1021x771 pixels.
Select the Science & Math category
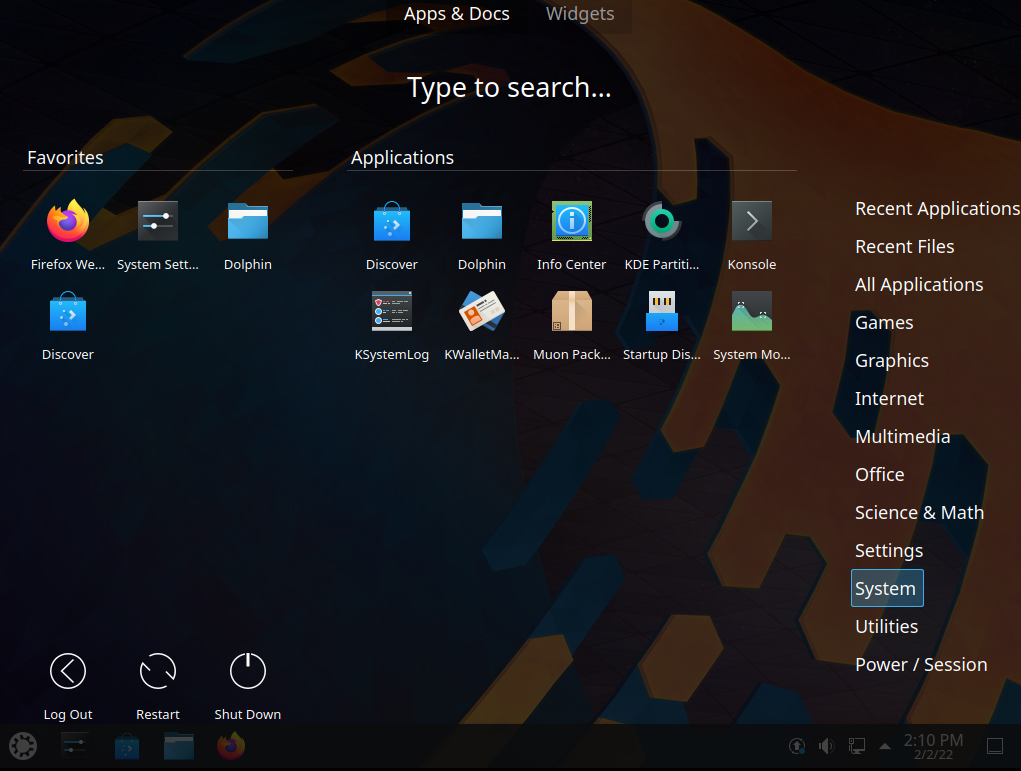(x=919, y=512)
